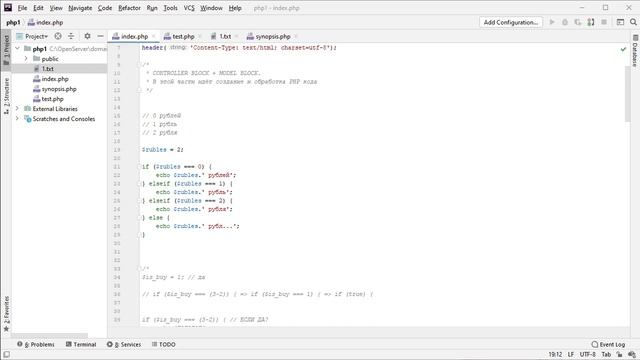Image resolution: width=640 pixels, height=360 pixels.
Task: Click the layout window icon near search
Action: point(620,22)
